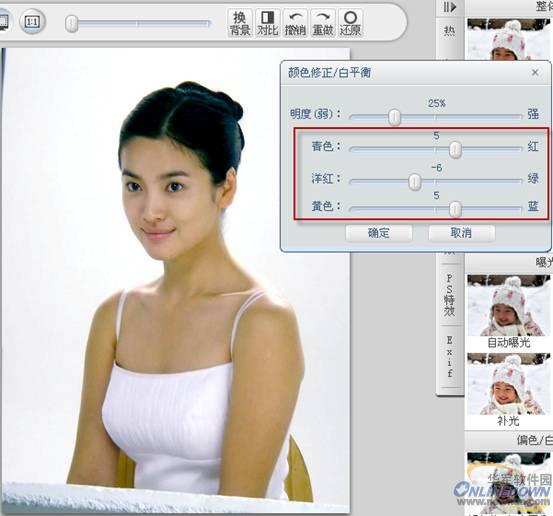Viewport: 553px width, 516px height.
Task: Click the 撤销 undo icon
Action: (295, 23)
